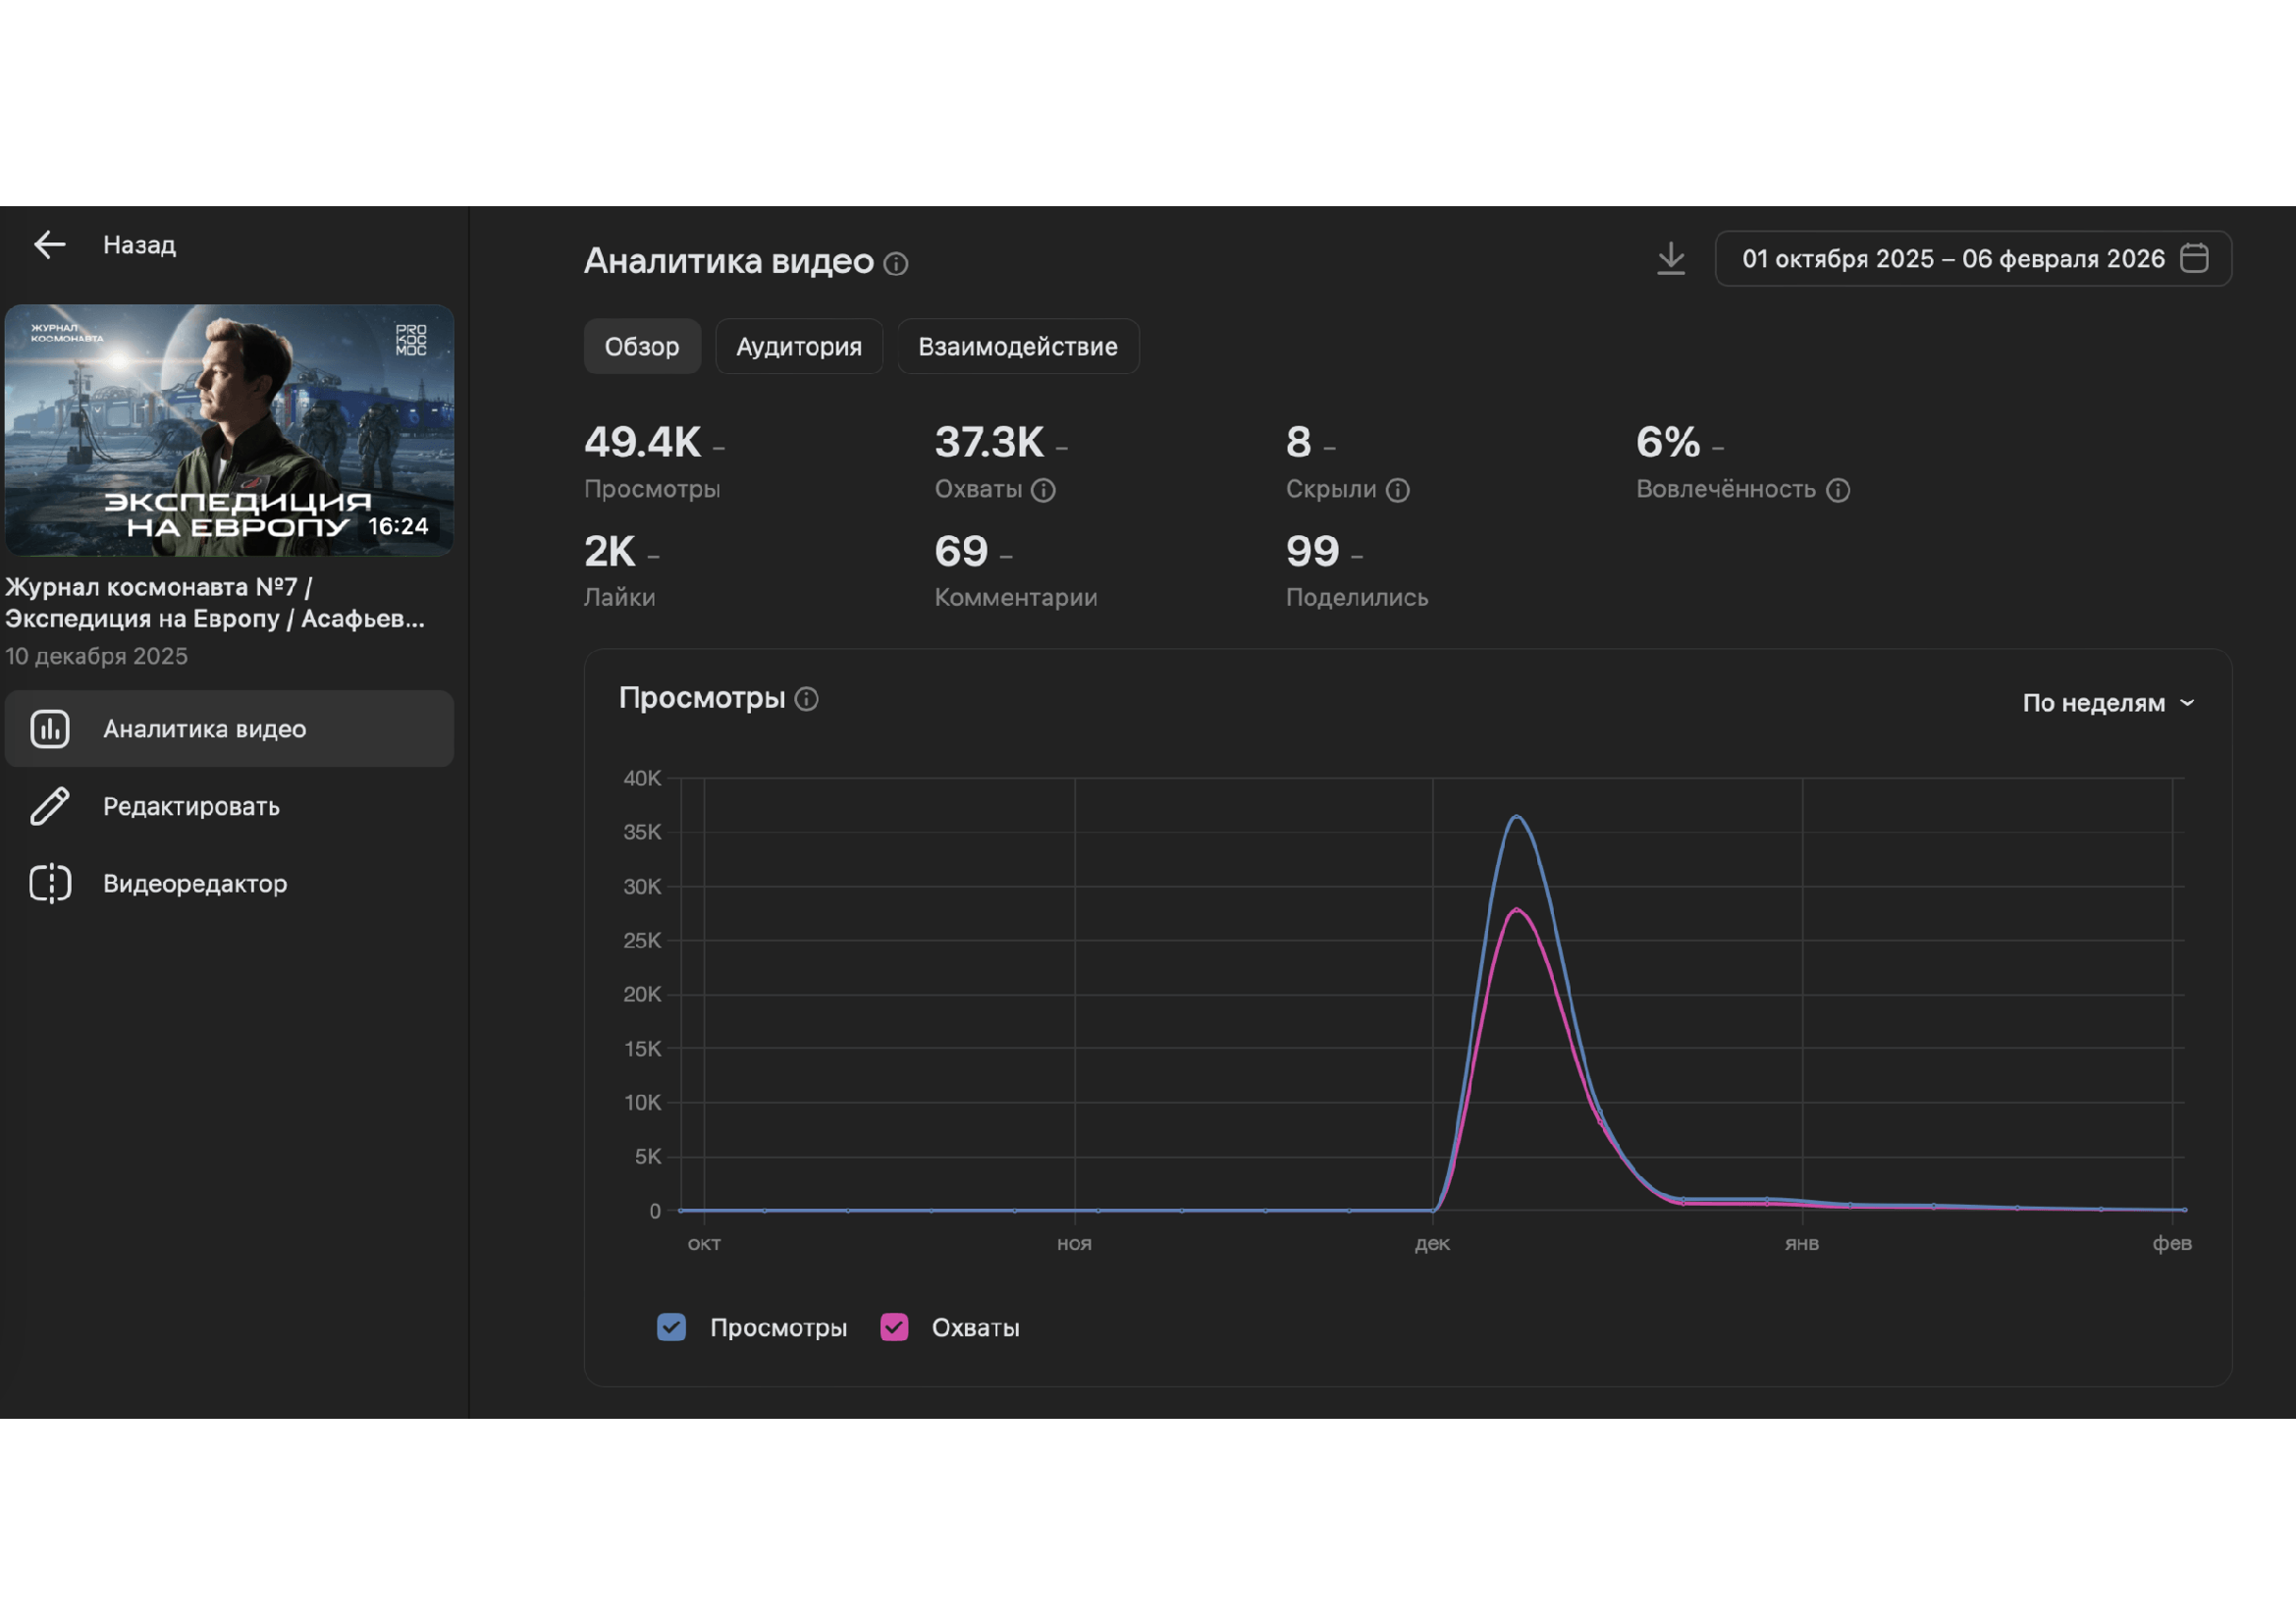Click the Экспедиция на Европу video thumbnail
This screenshot has height=1624, width=2296.
point(229,430)
